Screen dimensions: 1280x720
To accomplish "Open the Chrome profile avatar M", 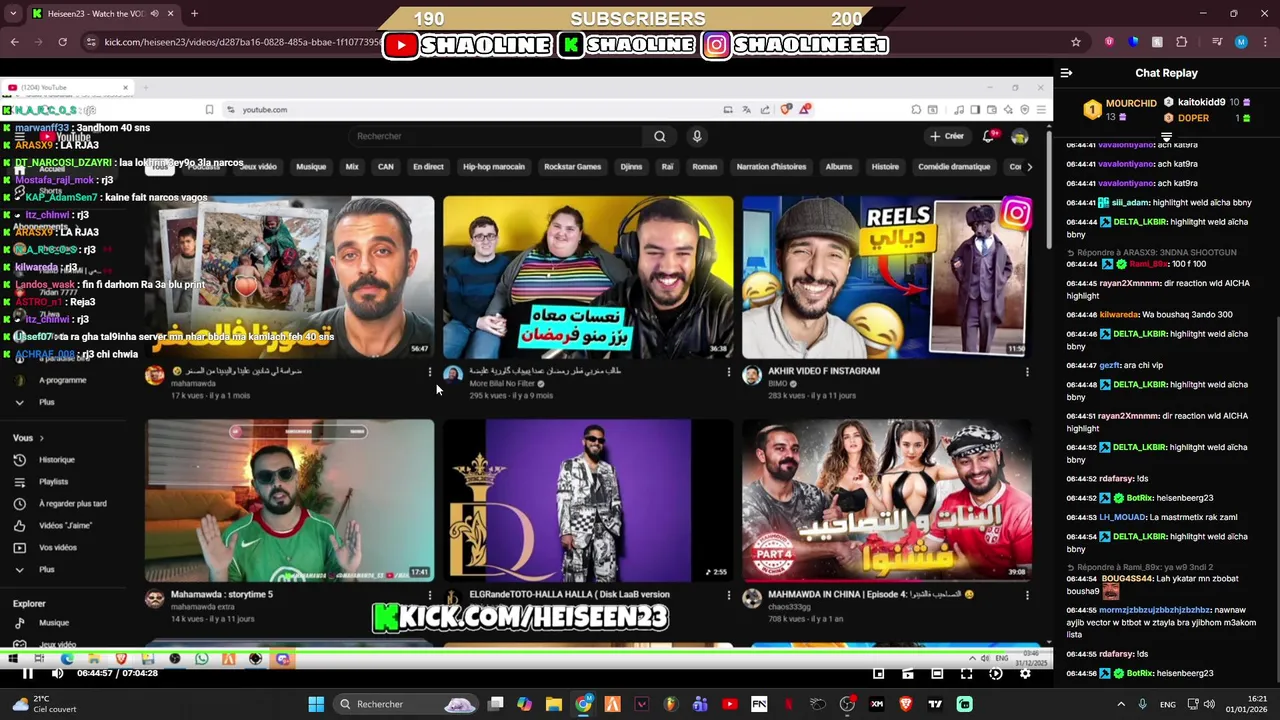I will click(x=1241, y=42).
